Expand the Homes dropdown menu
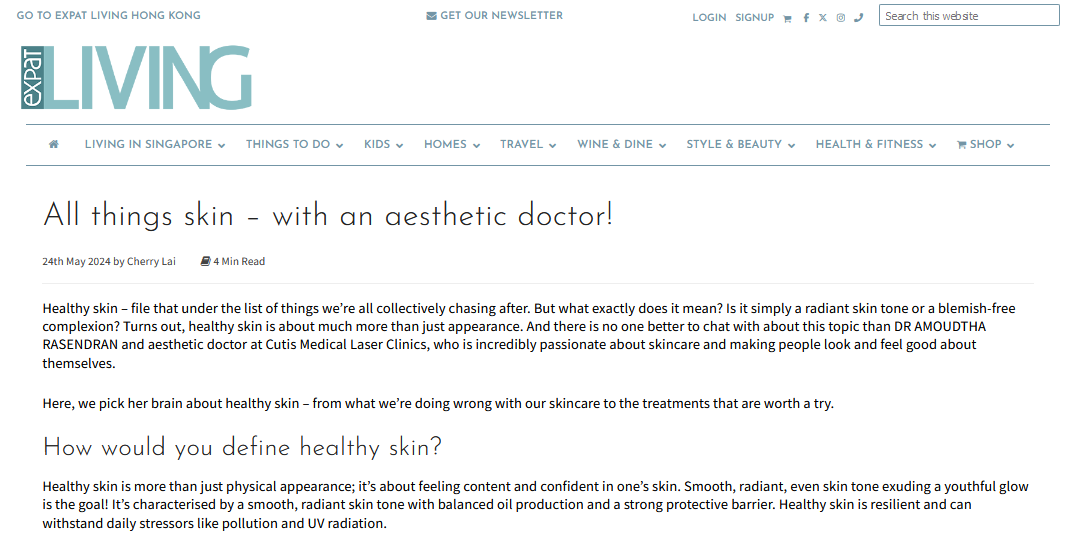1071x552 pixels. (451, 145)
